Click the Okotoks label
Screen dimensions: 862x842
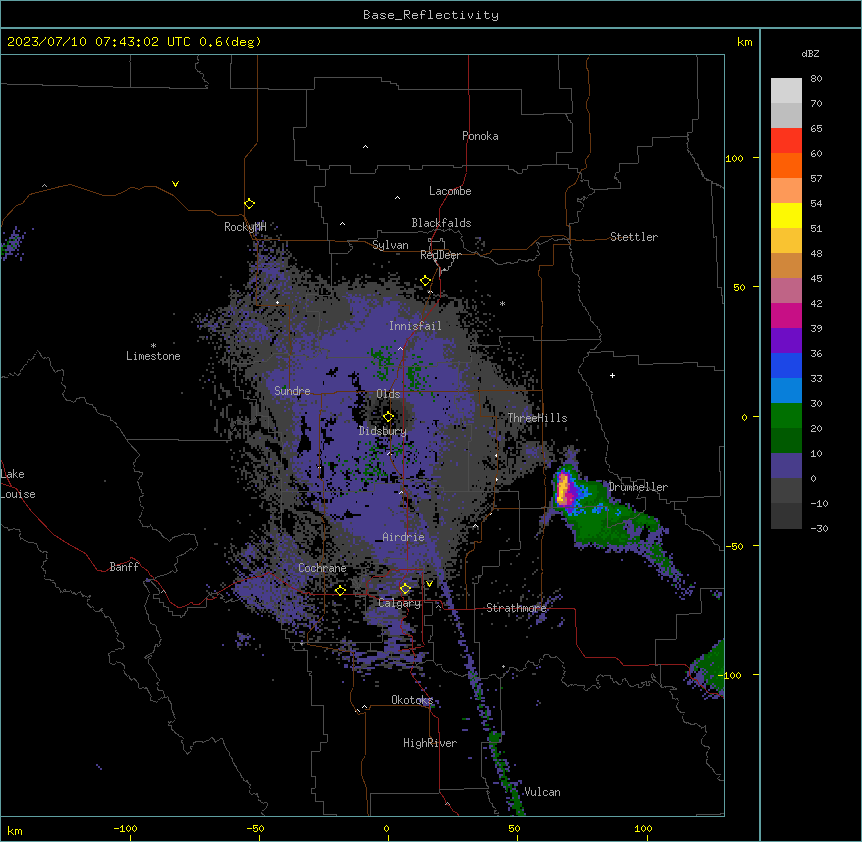(x=412, y=700)
